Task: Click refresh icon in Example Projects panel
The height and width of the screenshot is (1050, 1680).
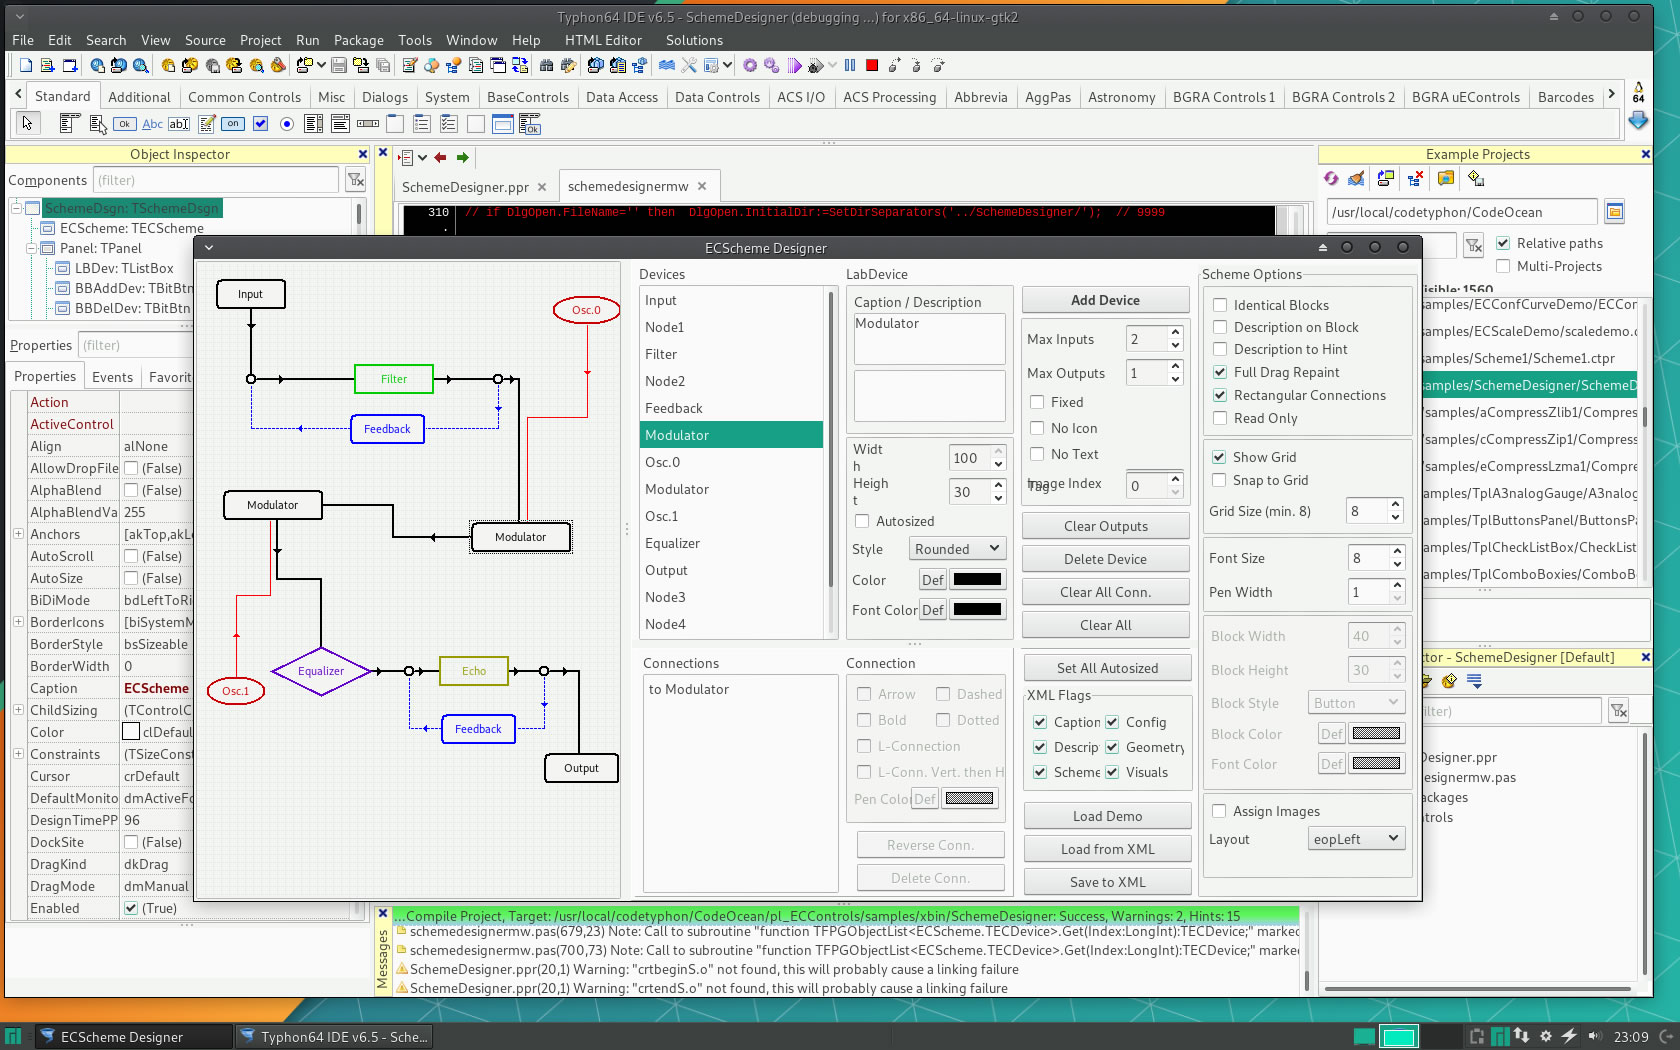Action: 1331,178
